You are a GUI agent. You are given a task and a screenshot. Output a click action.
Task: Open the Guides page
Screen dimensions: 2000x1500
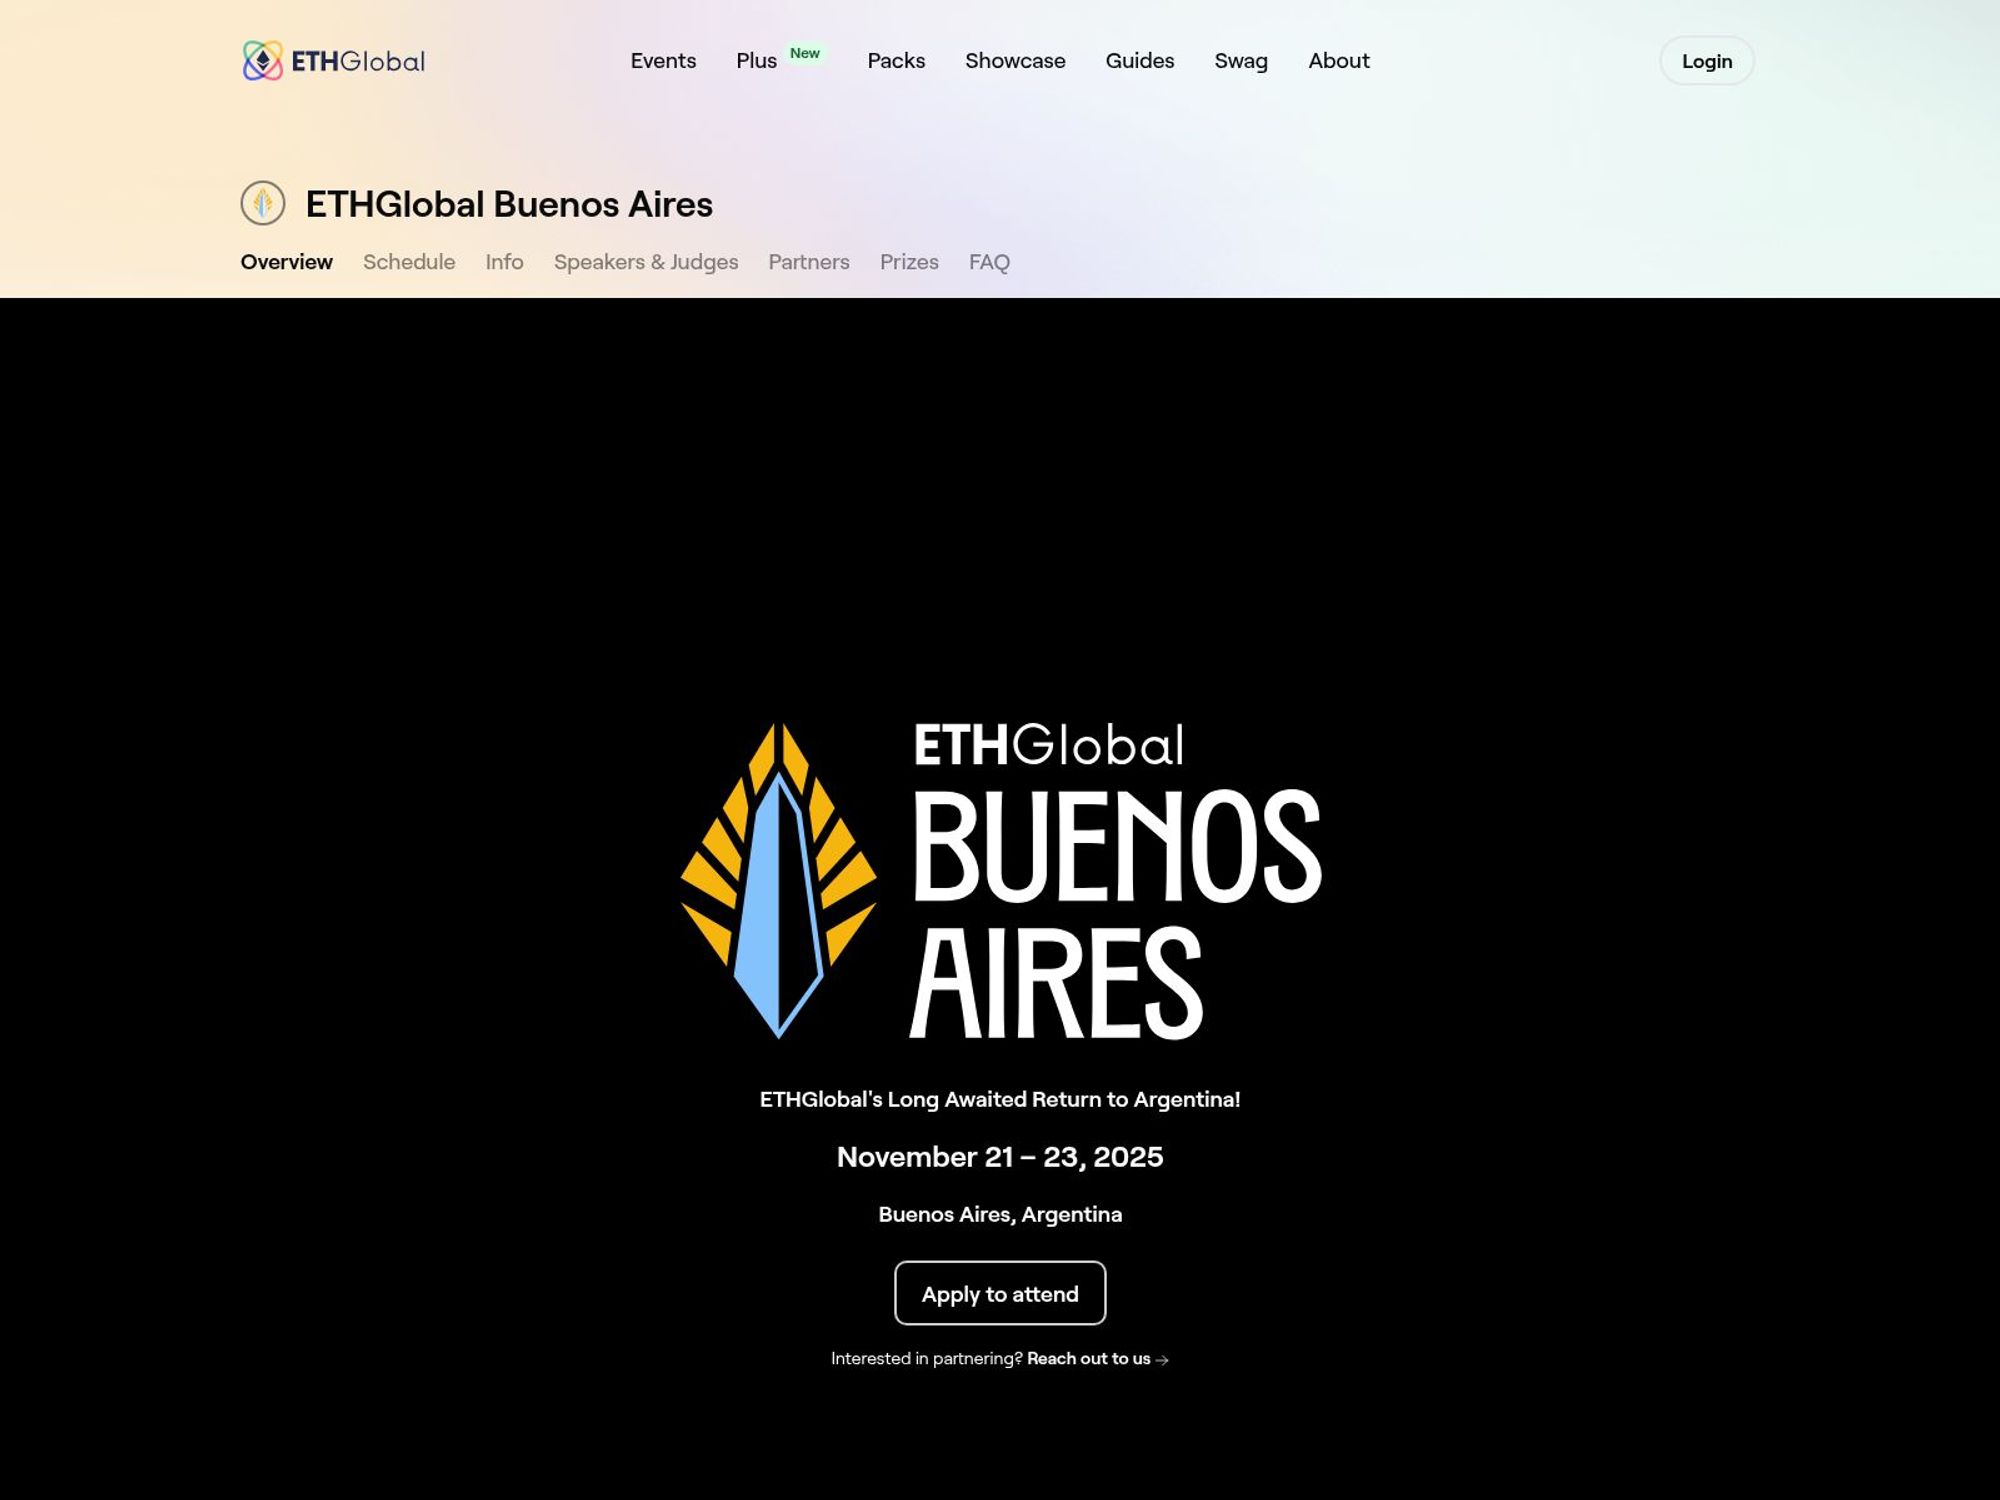(x=1140, y=61)
